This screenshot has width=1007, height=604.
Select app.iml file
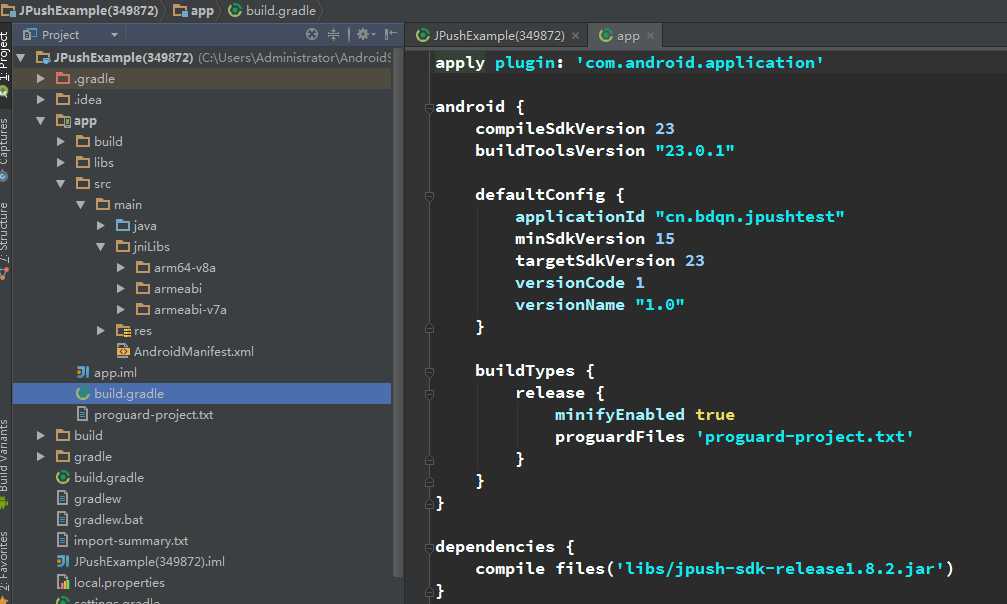(x=115, y=373)
